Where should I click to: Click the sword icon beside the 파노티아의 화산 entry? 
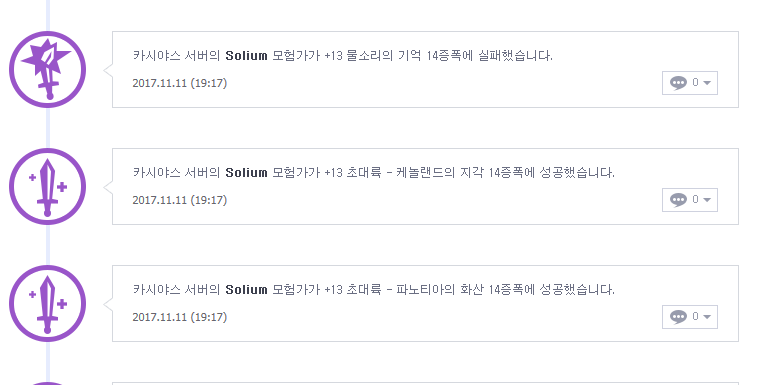pos(48,303)
